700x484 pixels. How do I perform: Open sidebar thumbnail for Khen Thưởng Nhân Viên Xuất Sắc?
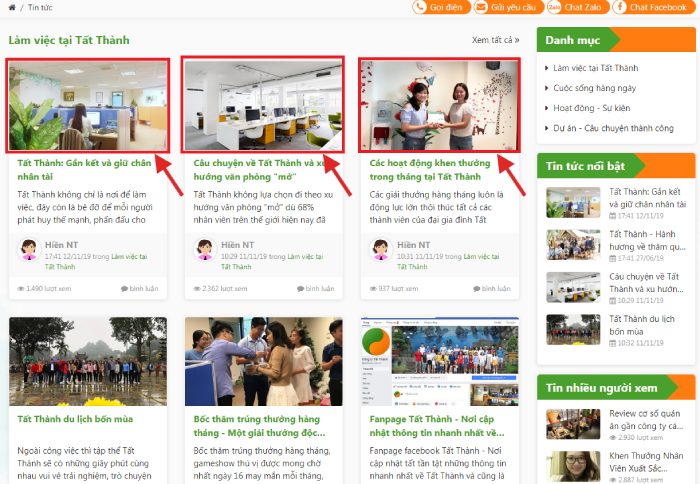pos(573,467)
